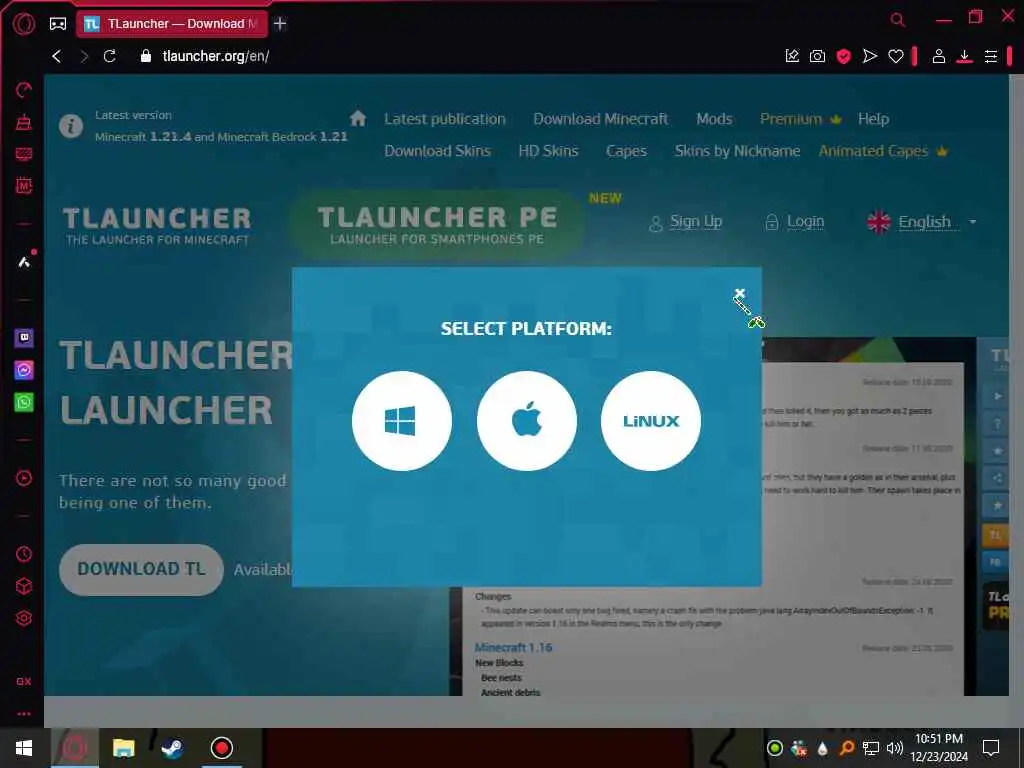Open Messenger in the sidebar
1024x768 pixels.
pos(24,370)
